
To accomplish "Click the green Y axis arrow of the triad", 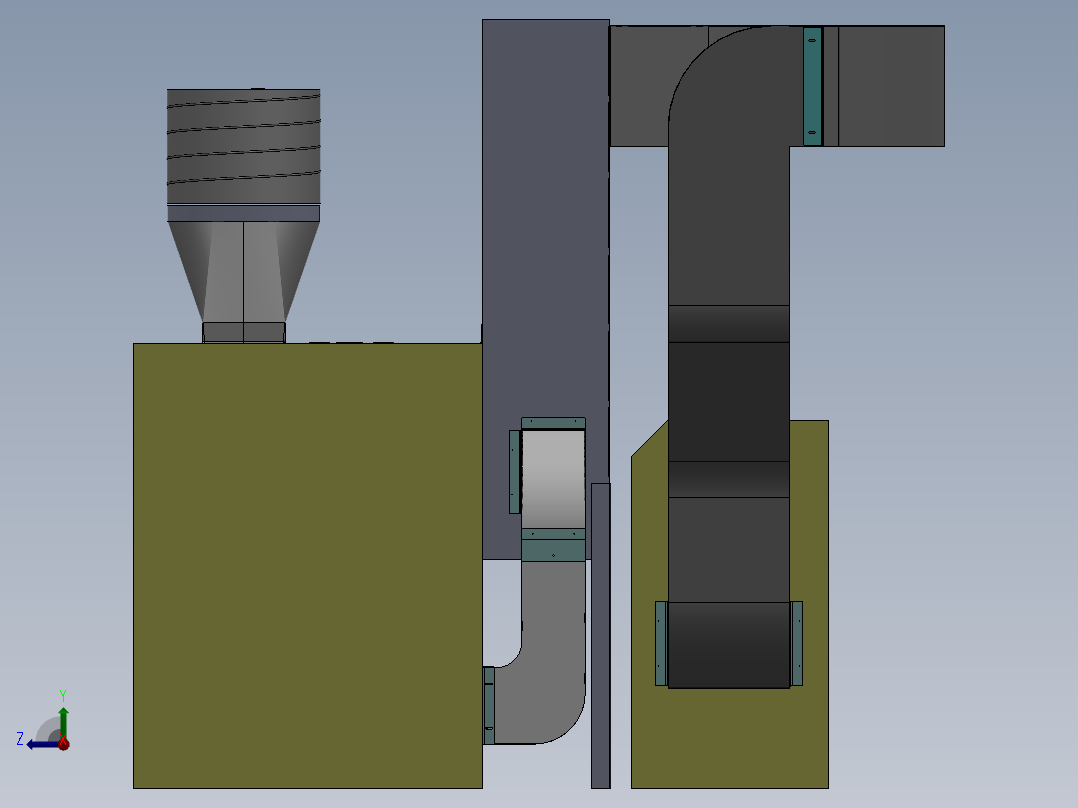I will click(x=63, y=721).
